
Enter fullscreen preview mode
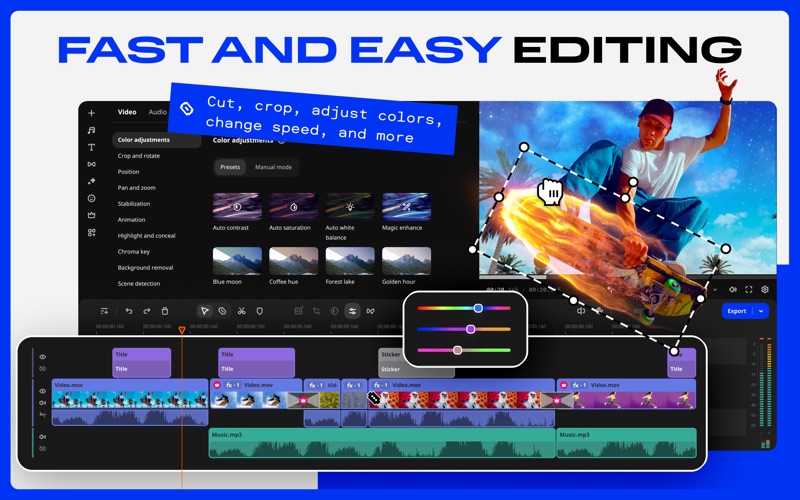(x=748, y=289)
